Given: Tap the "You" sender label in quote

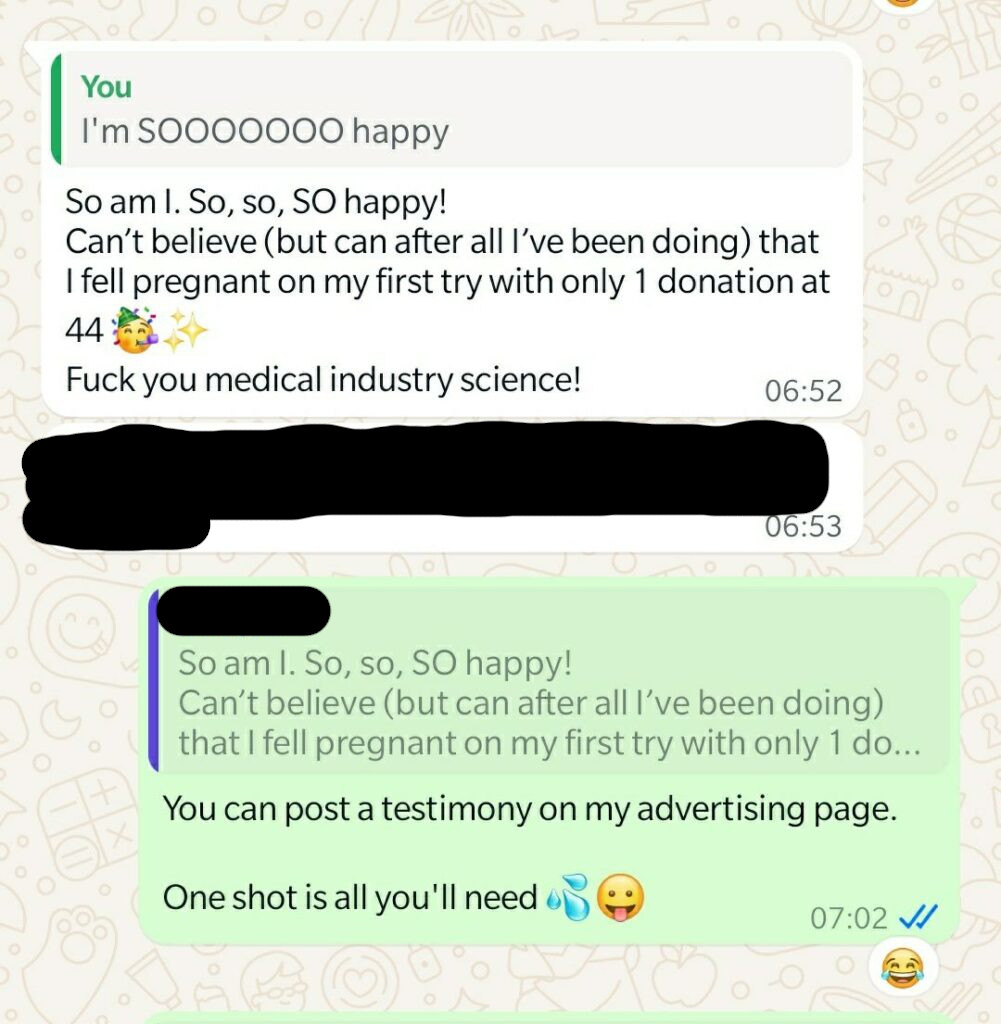Looking at the screenshot, I should click(x=106, y=86).
